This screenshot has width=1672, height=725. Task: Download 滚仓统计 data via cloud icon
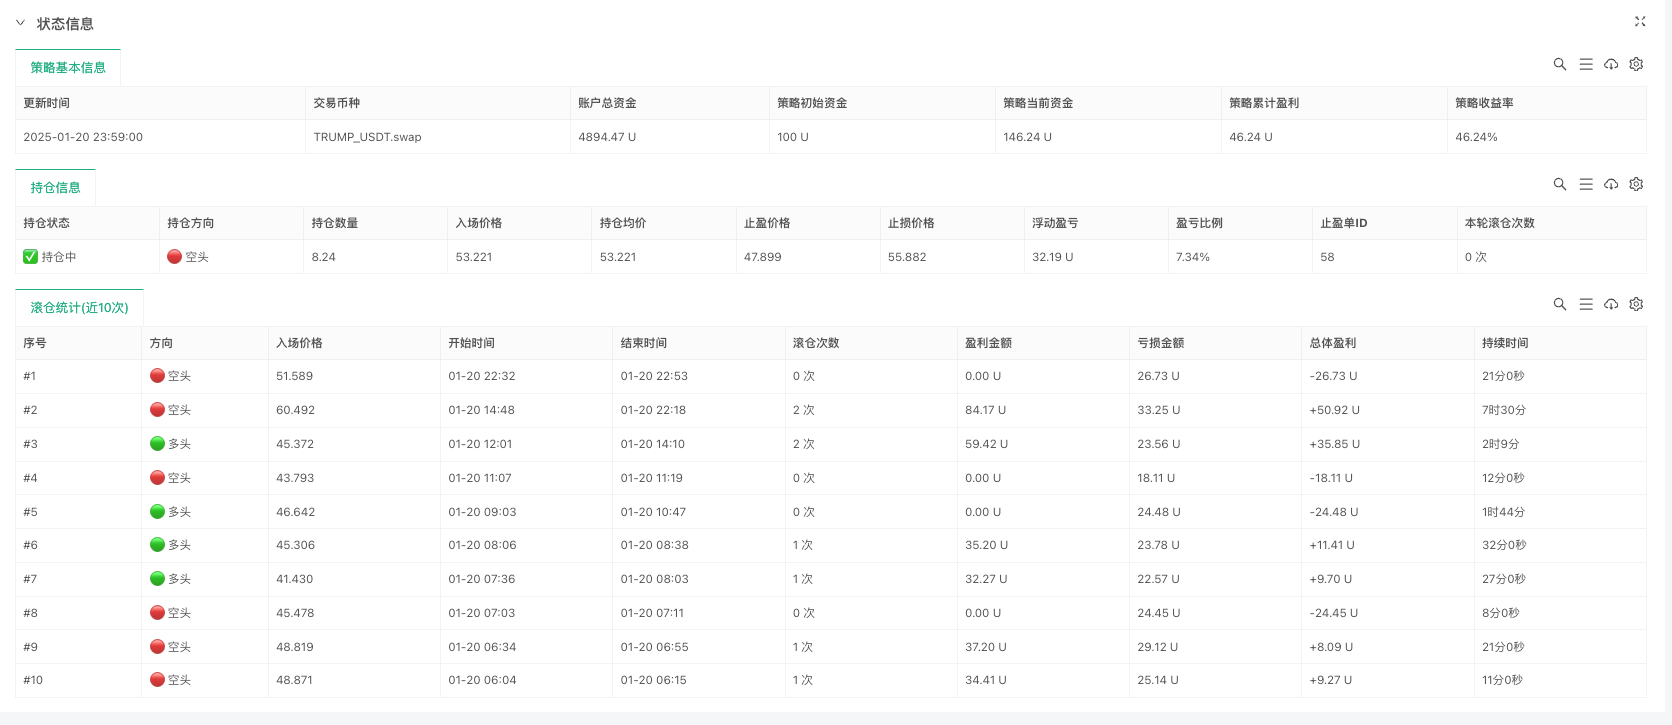(x=1611, y=304)
